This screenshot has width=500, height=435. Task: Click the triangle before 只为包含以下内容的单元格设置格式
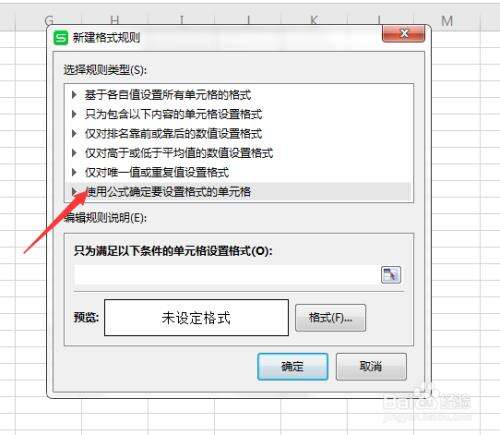pos(74,114)
